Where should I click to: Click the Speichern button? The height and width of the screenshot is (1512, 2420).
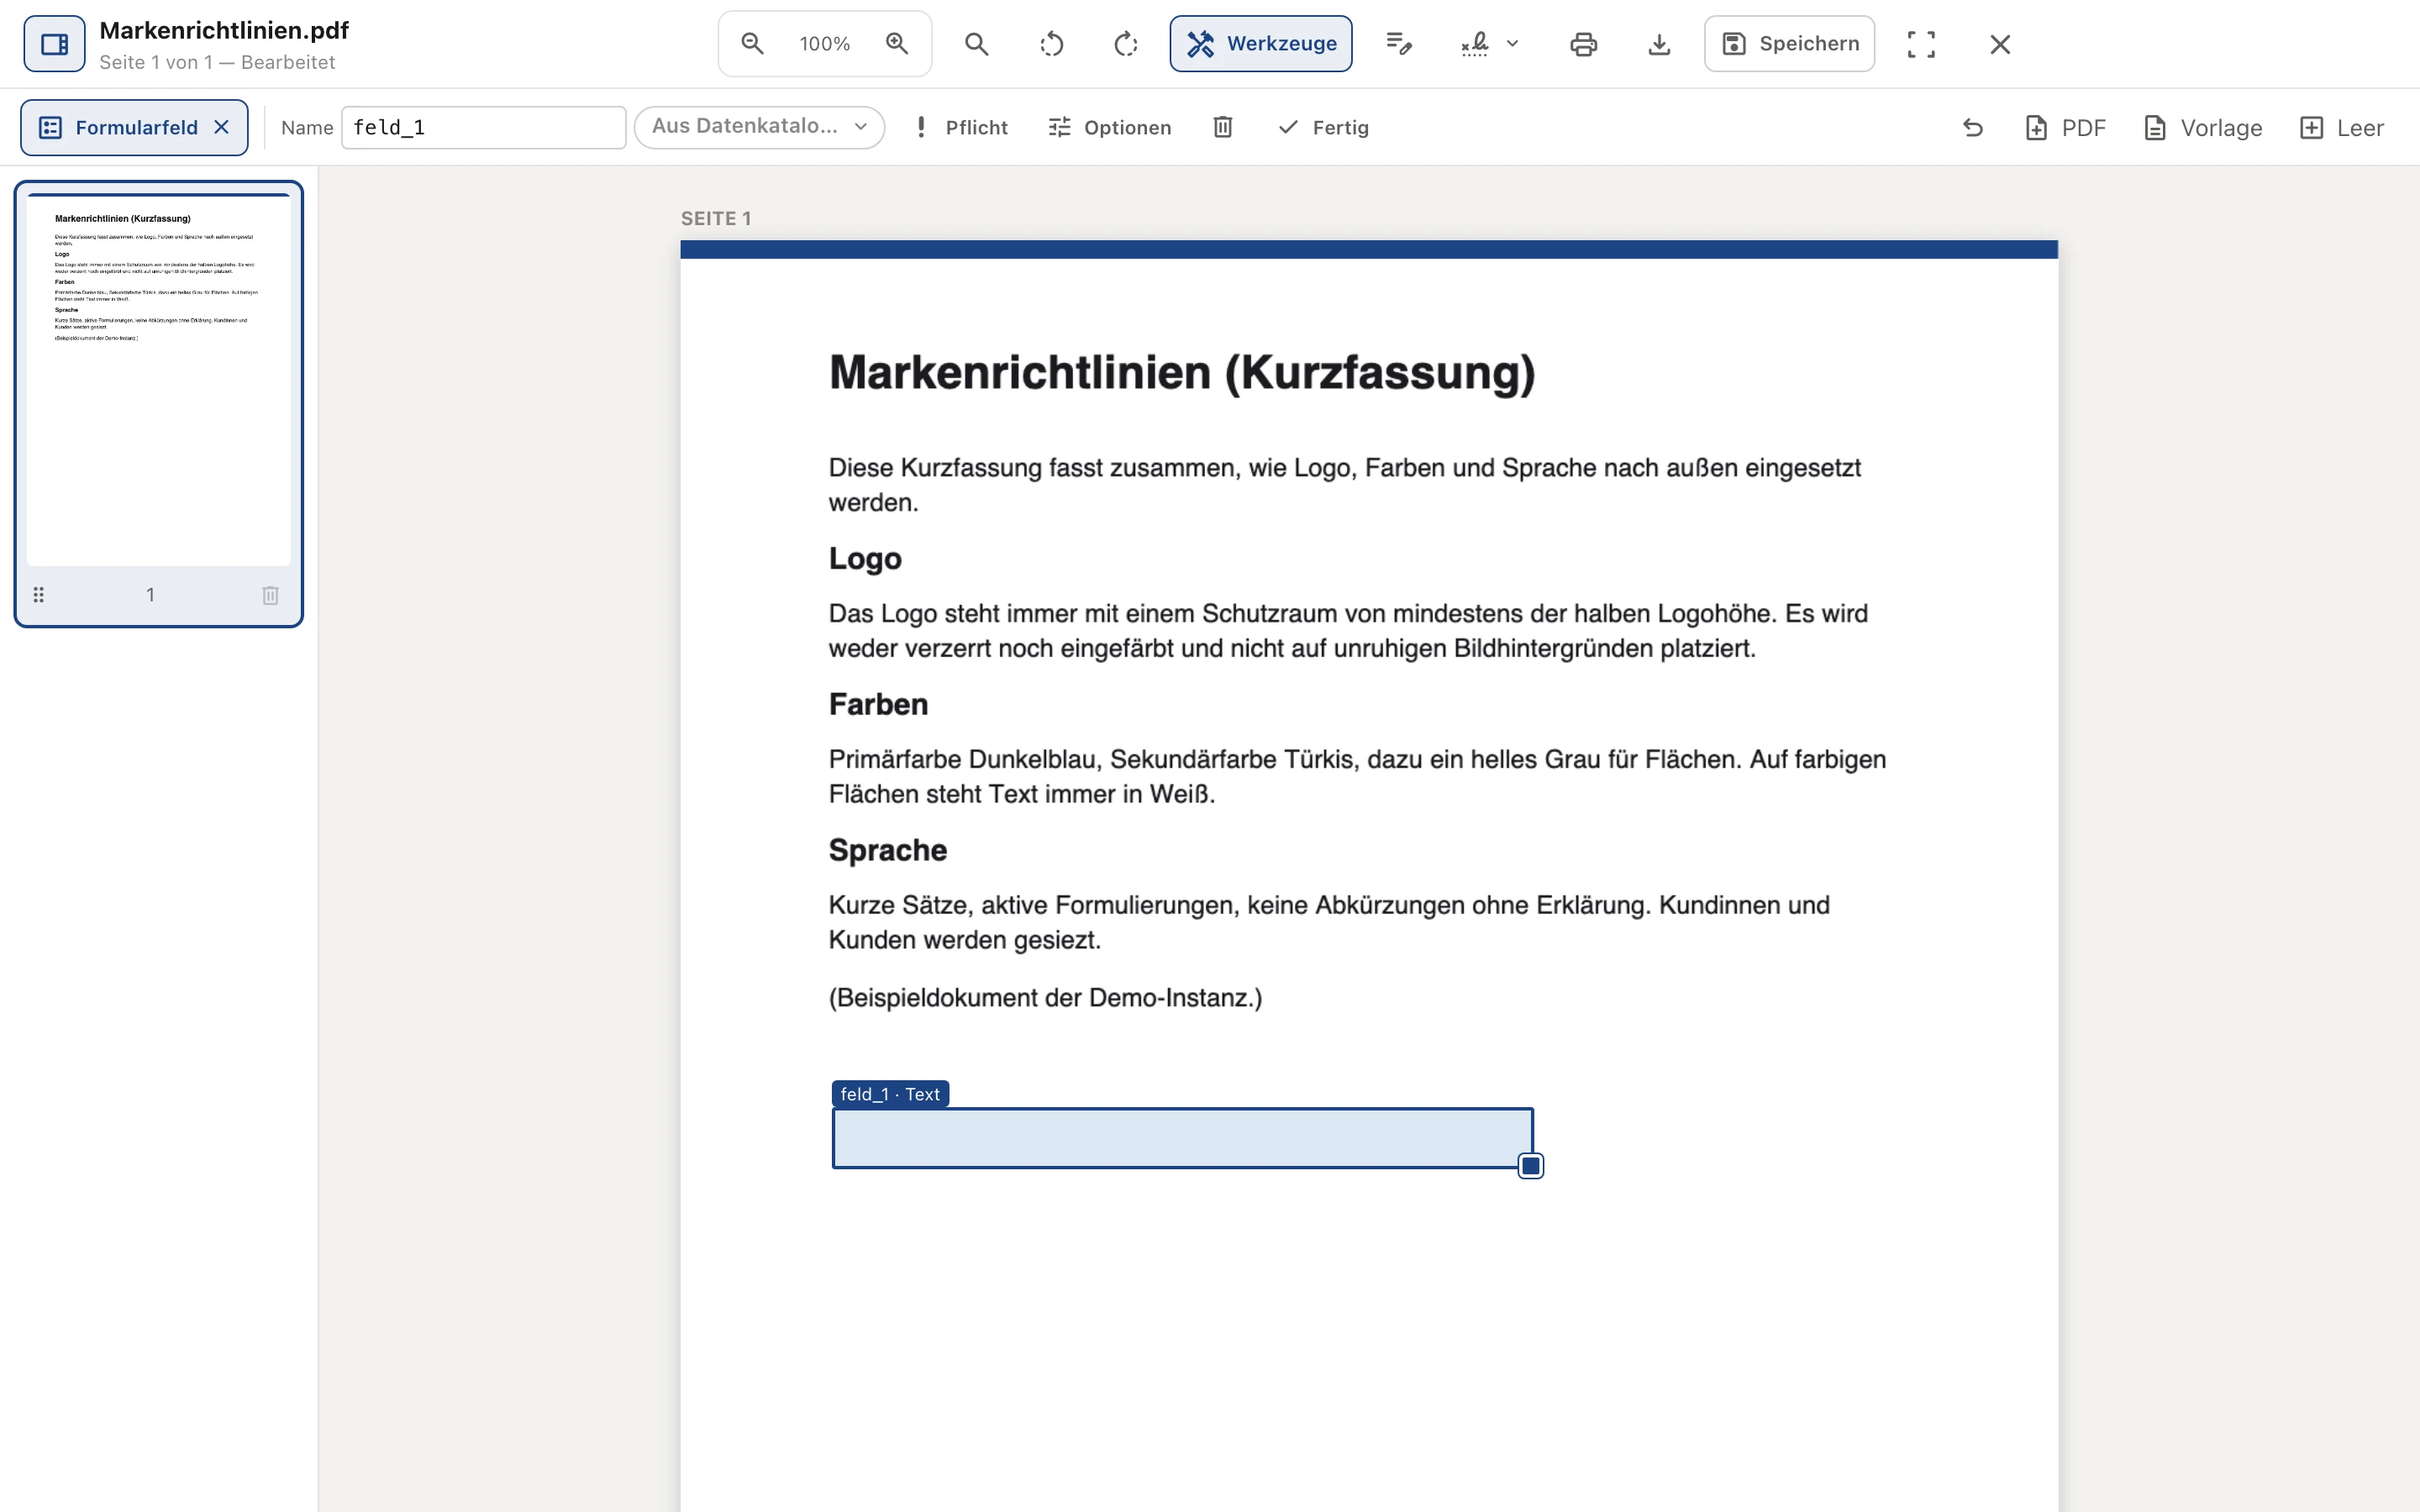[1790, 44]
